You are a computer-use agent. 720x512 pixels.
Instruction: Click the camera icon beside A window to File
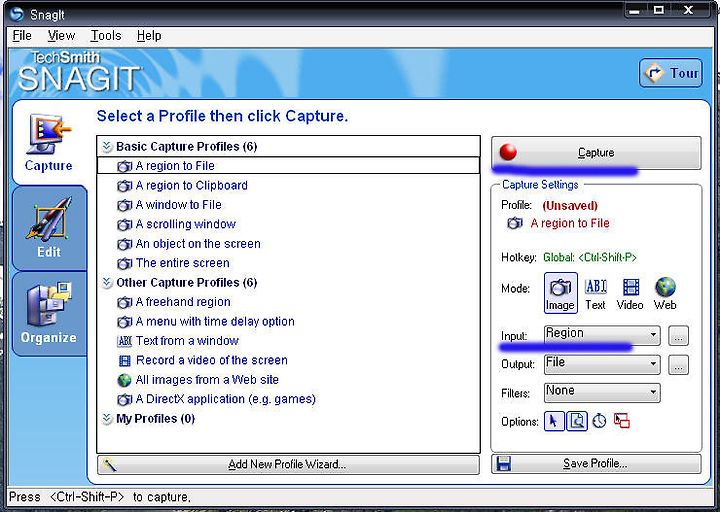[124, 205]
